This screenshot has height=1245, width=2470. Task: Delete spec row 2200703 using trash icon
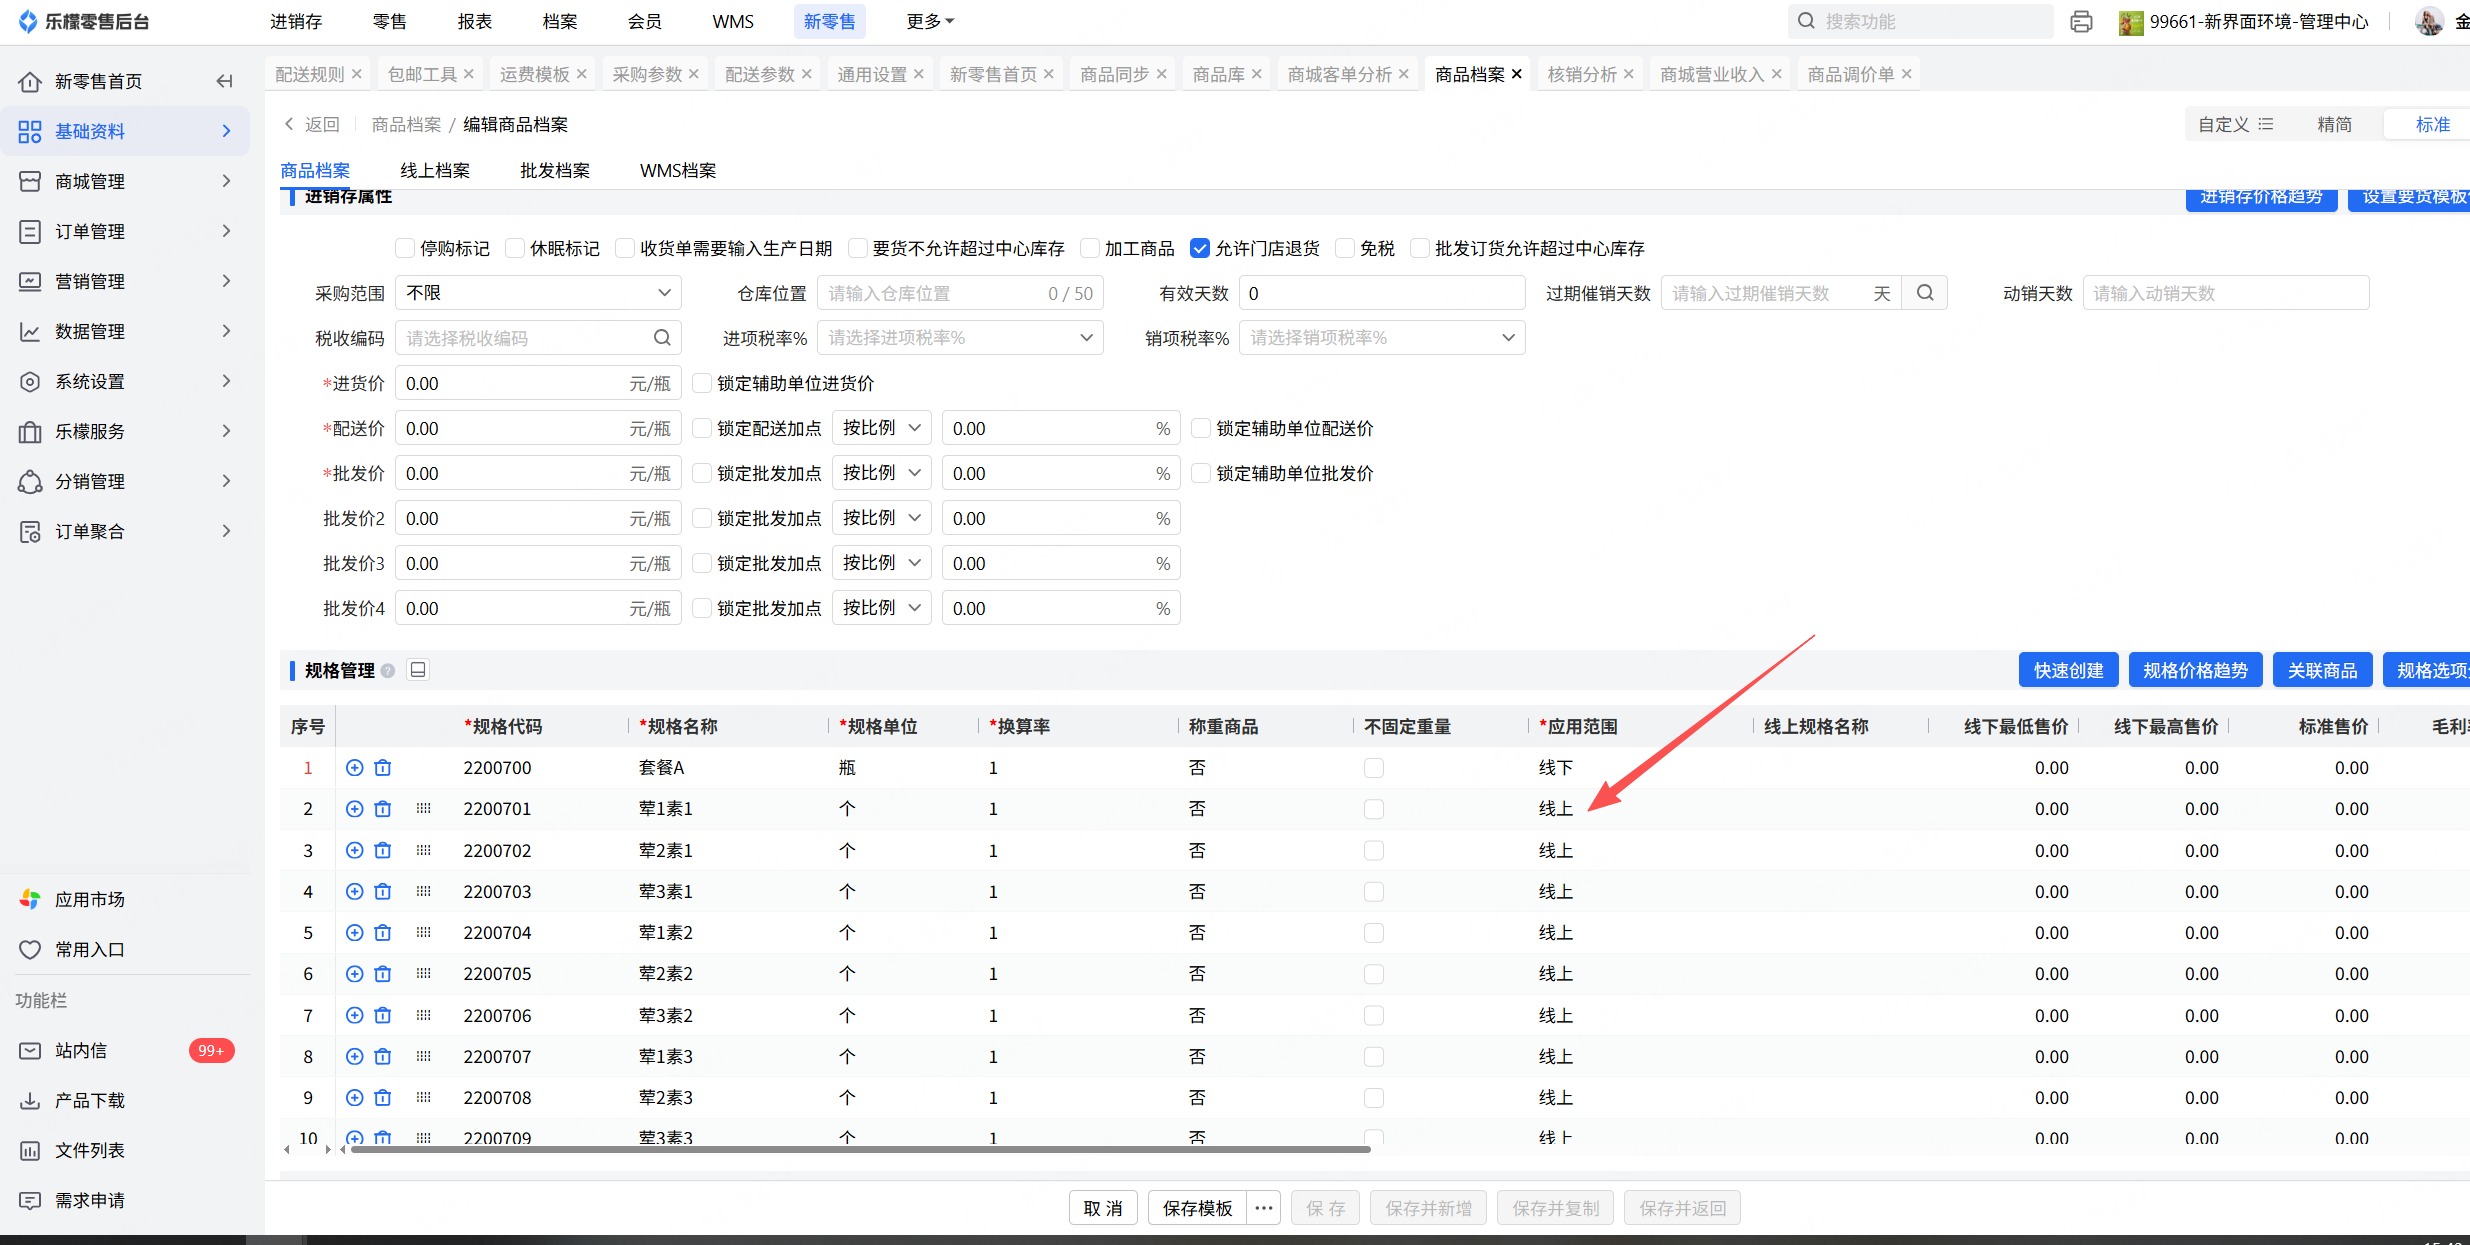(382, 891)
